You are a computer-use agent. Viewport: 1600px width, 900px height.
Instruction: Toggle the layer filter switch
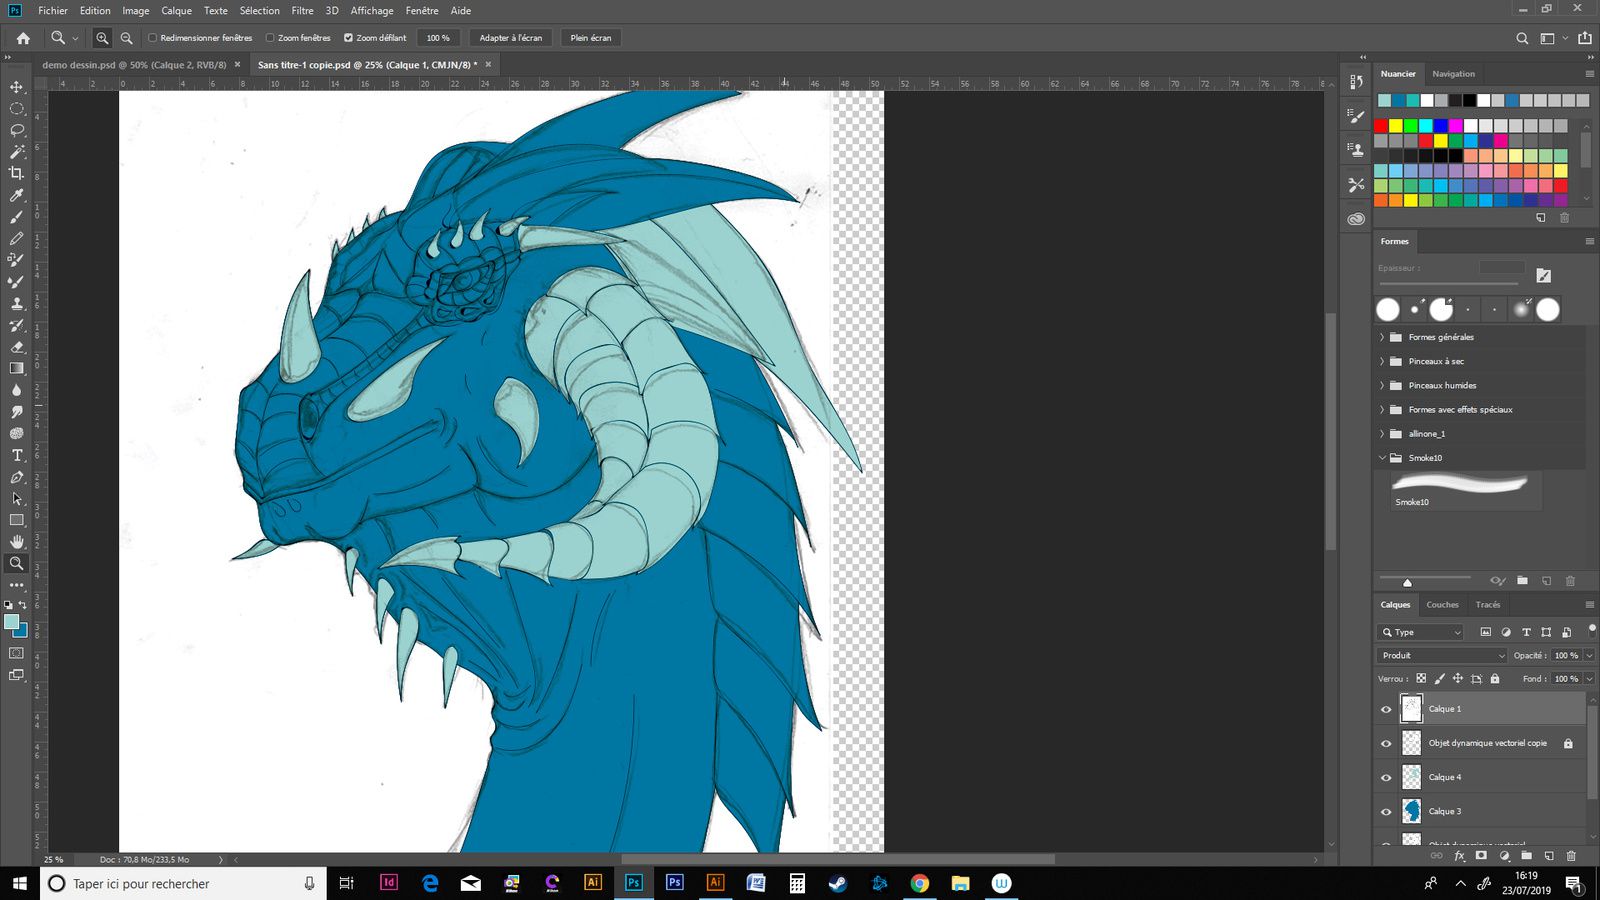coord(1591,629)
